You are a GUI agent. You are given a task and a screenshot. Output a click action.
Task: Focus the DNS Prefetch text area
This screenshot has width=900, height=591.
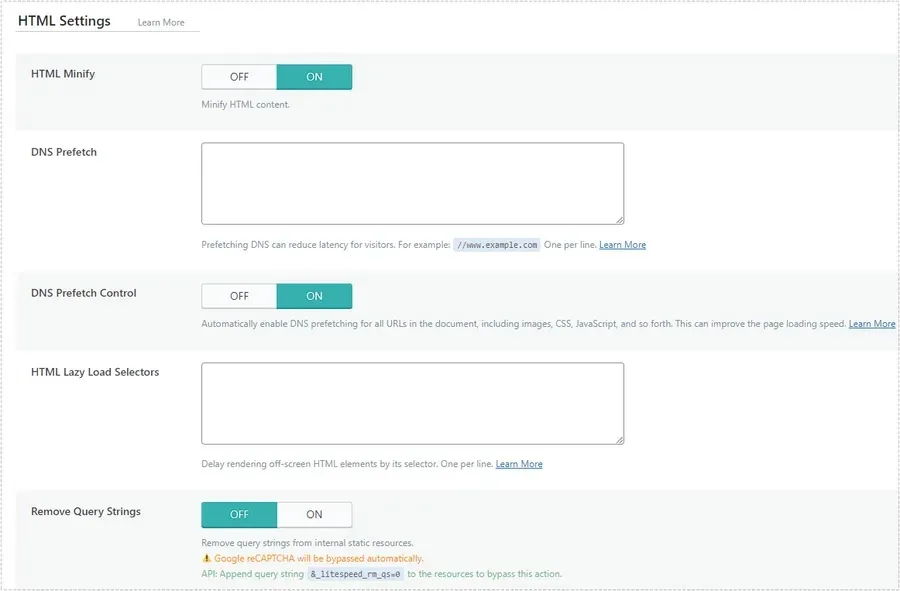[x=413, y=184]
